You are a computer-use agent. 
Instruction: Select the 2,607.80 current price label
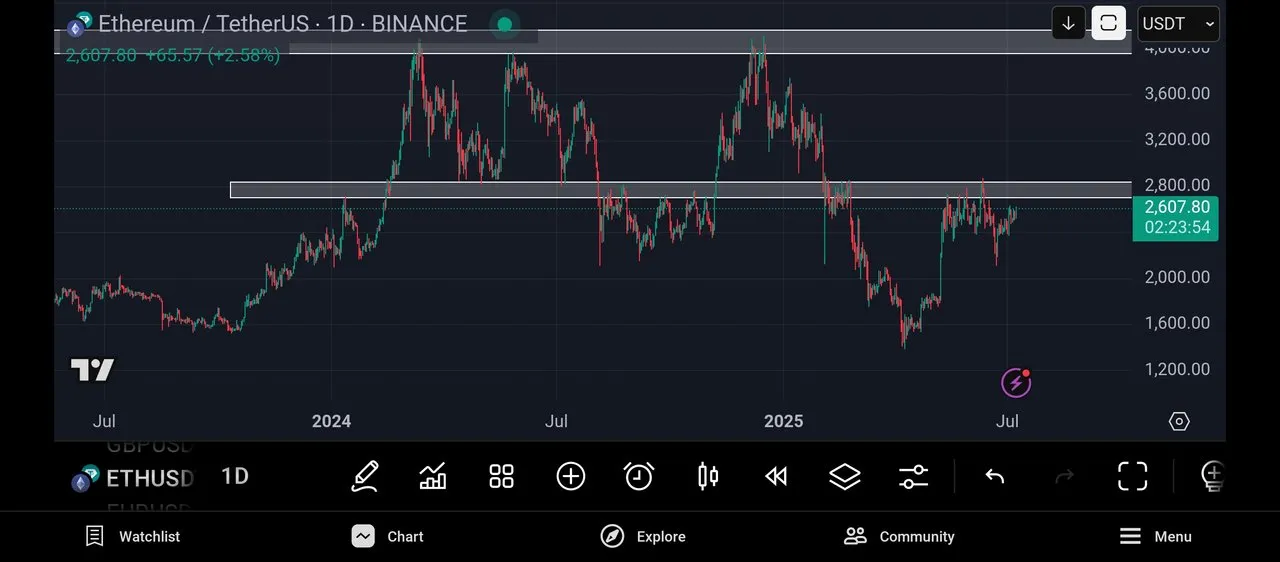(1177, 208)
